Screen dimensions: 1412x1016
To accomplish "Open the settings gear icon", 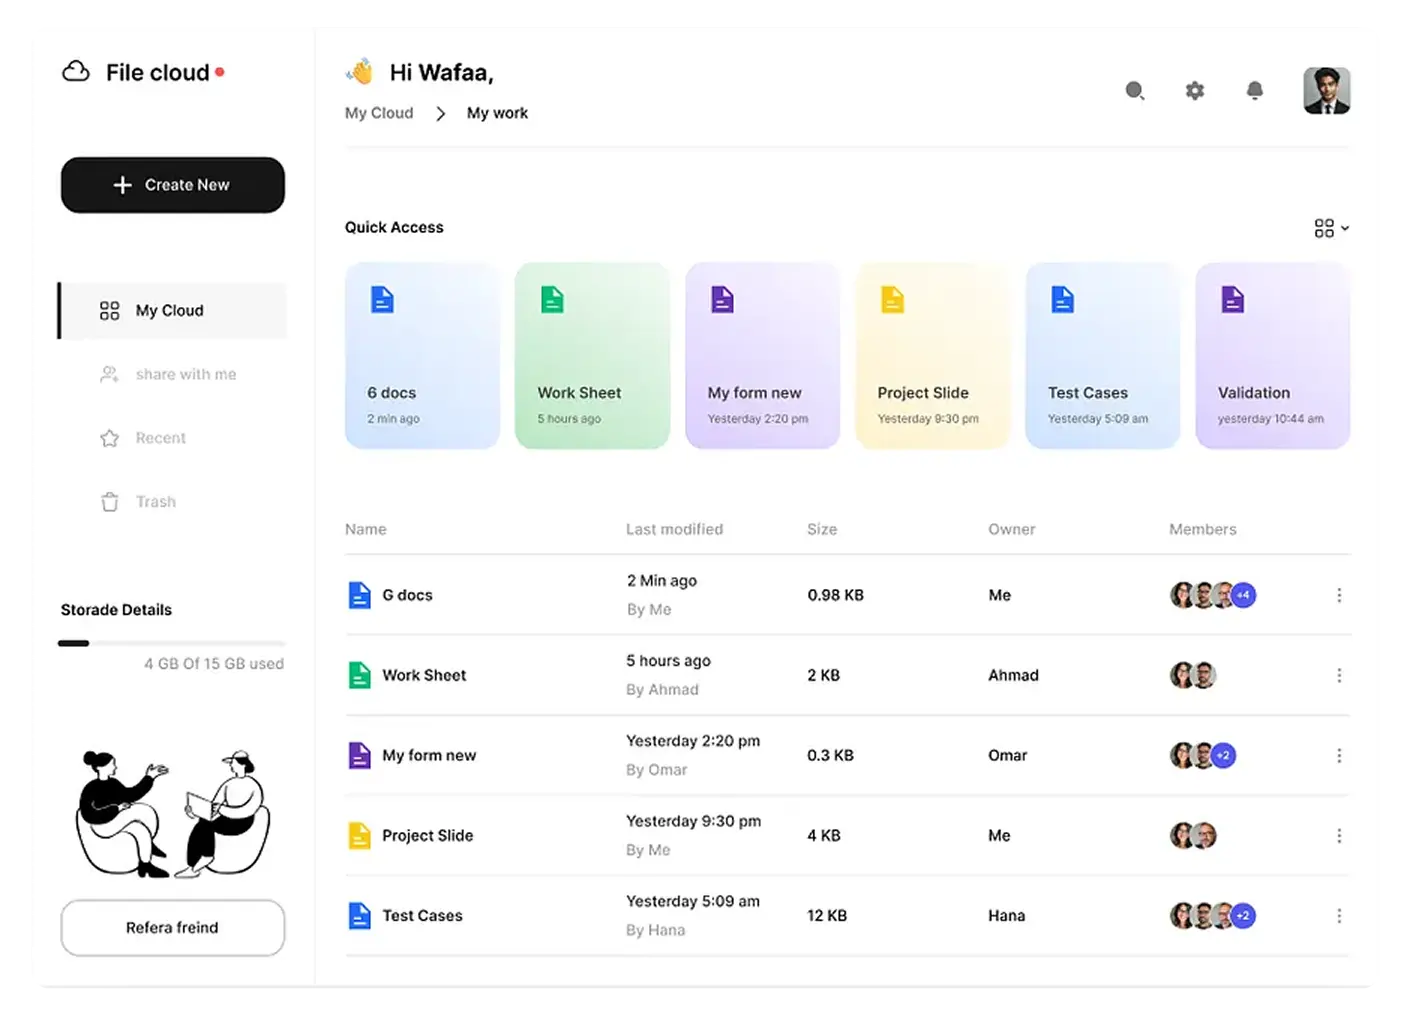I will click(x=1195, y=90).
